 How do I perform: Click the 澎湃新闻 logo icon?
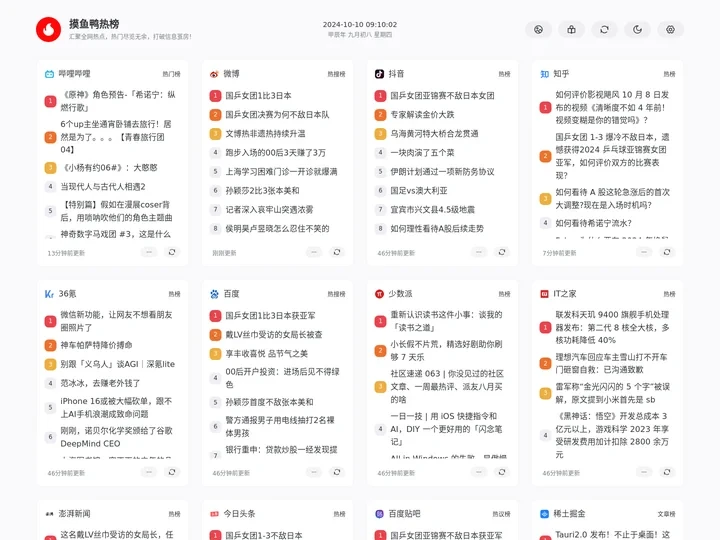pos(49,514)
